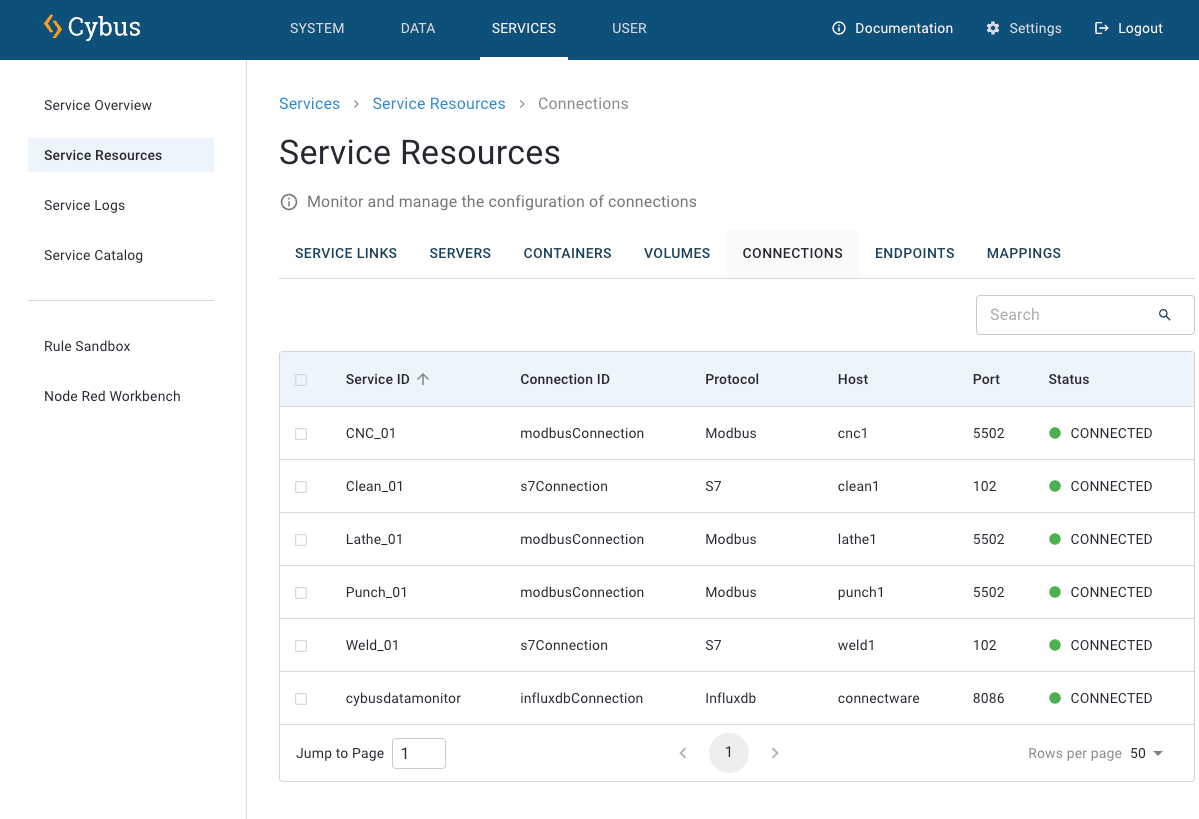Open the DATA navigation menu
Viewport: 1199px width, 819px height.
(x=417, y=28)
